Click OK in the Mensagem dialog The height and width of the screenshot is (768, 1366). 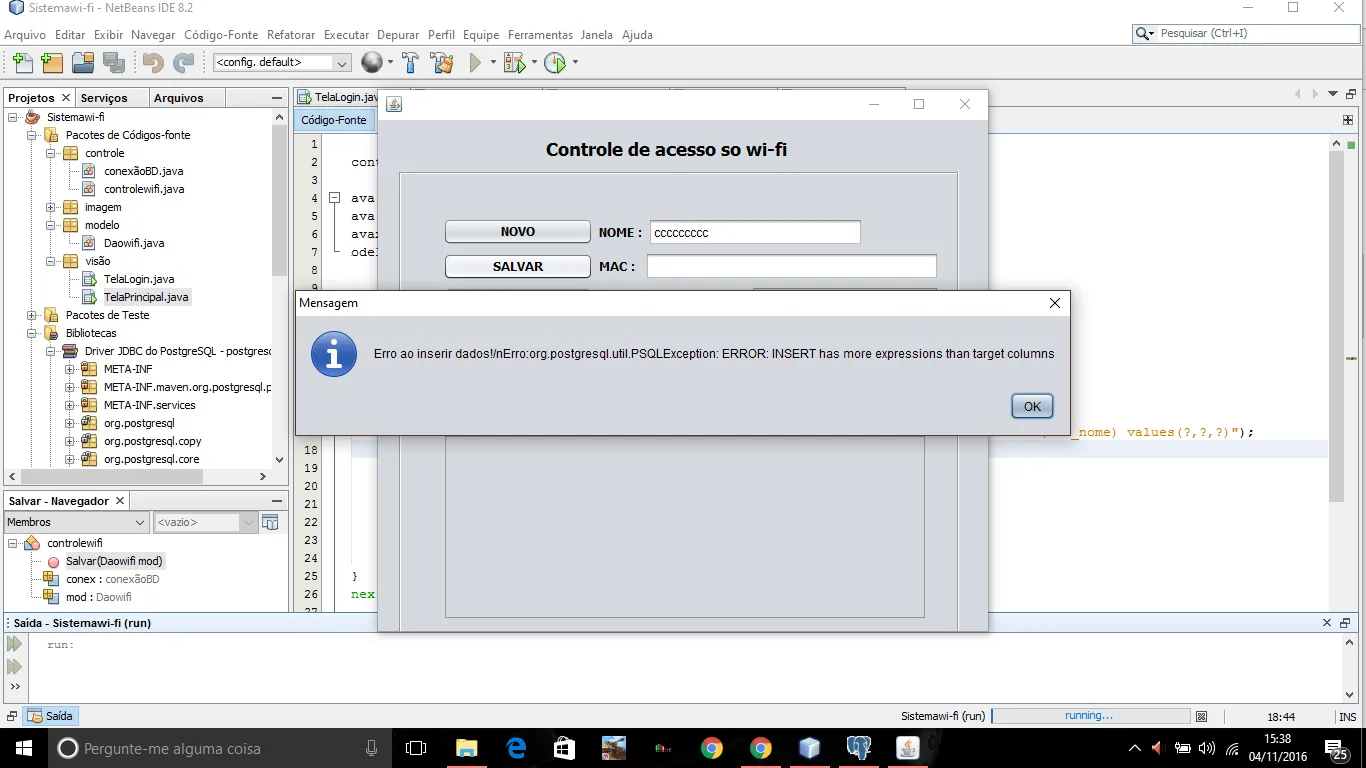pos(1032,406)
